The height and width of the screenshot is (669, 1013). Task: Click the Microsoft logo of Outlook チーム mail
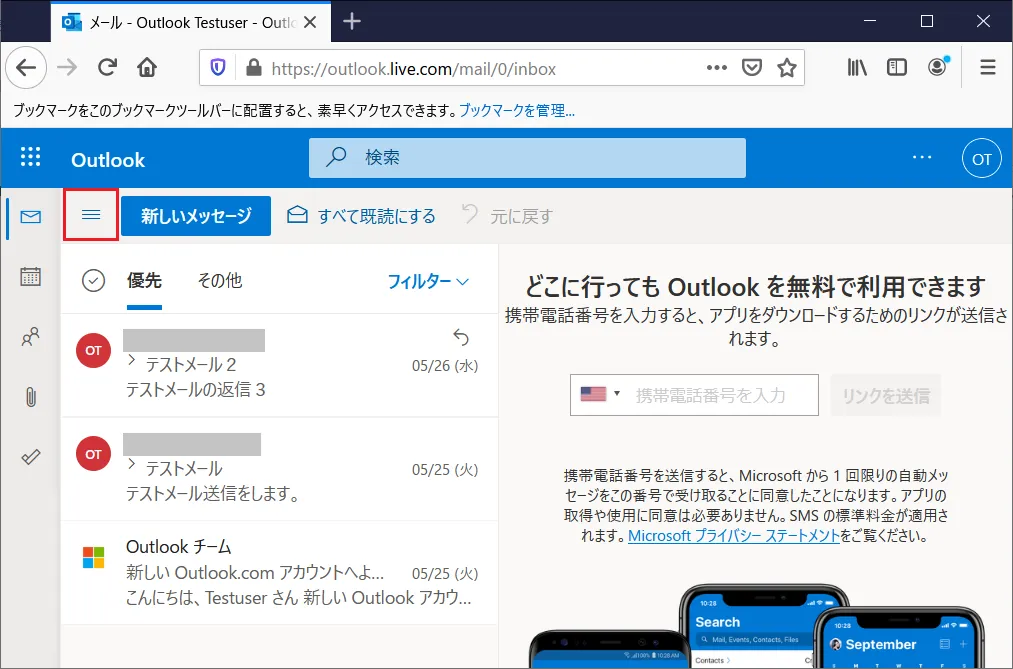pos(93,557)
